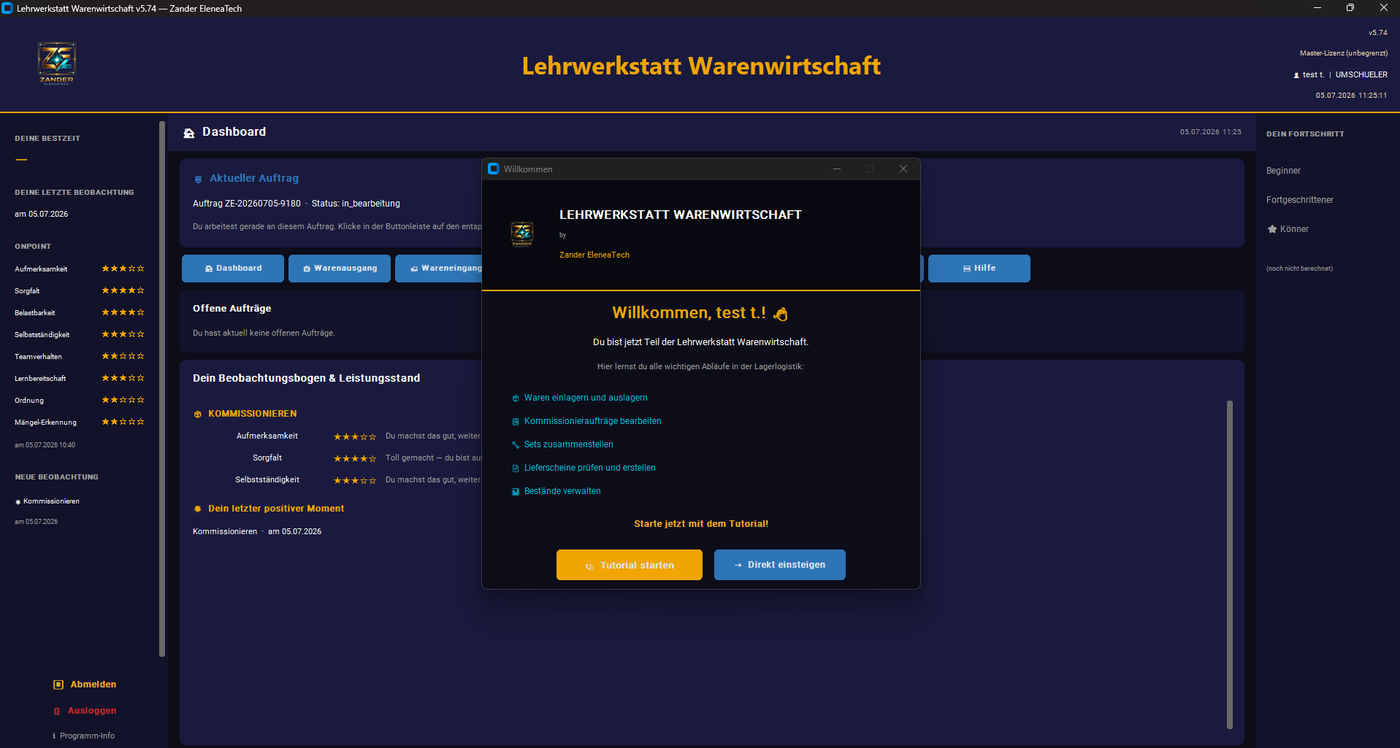Click the box icon beside KOMMISSIONIEREN heading
The height and width of the screenshot is (748, 1400).
tap(198, 413)
